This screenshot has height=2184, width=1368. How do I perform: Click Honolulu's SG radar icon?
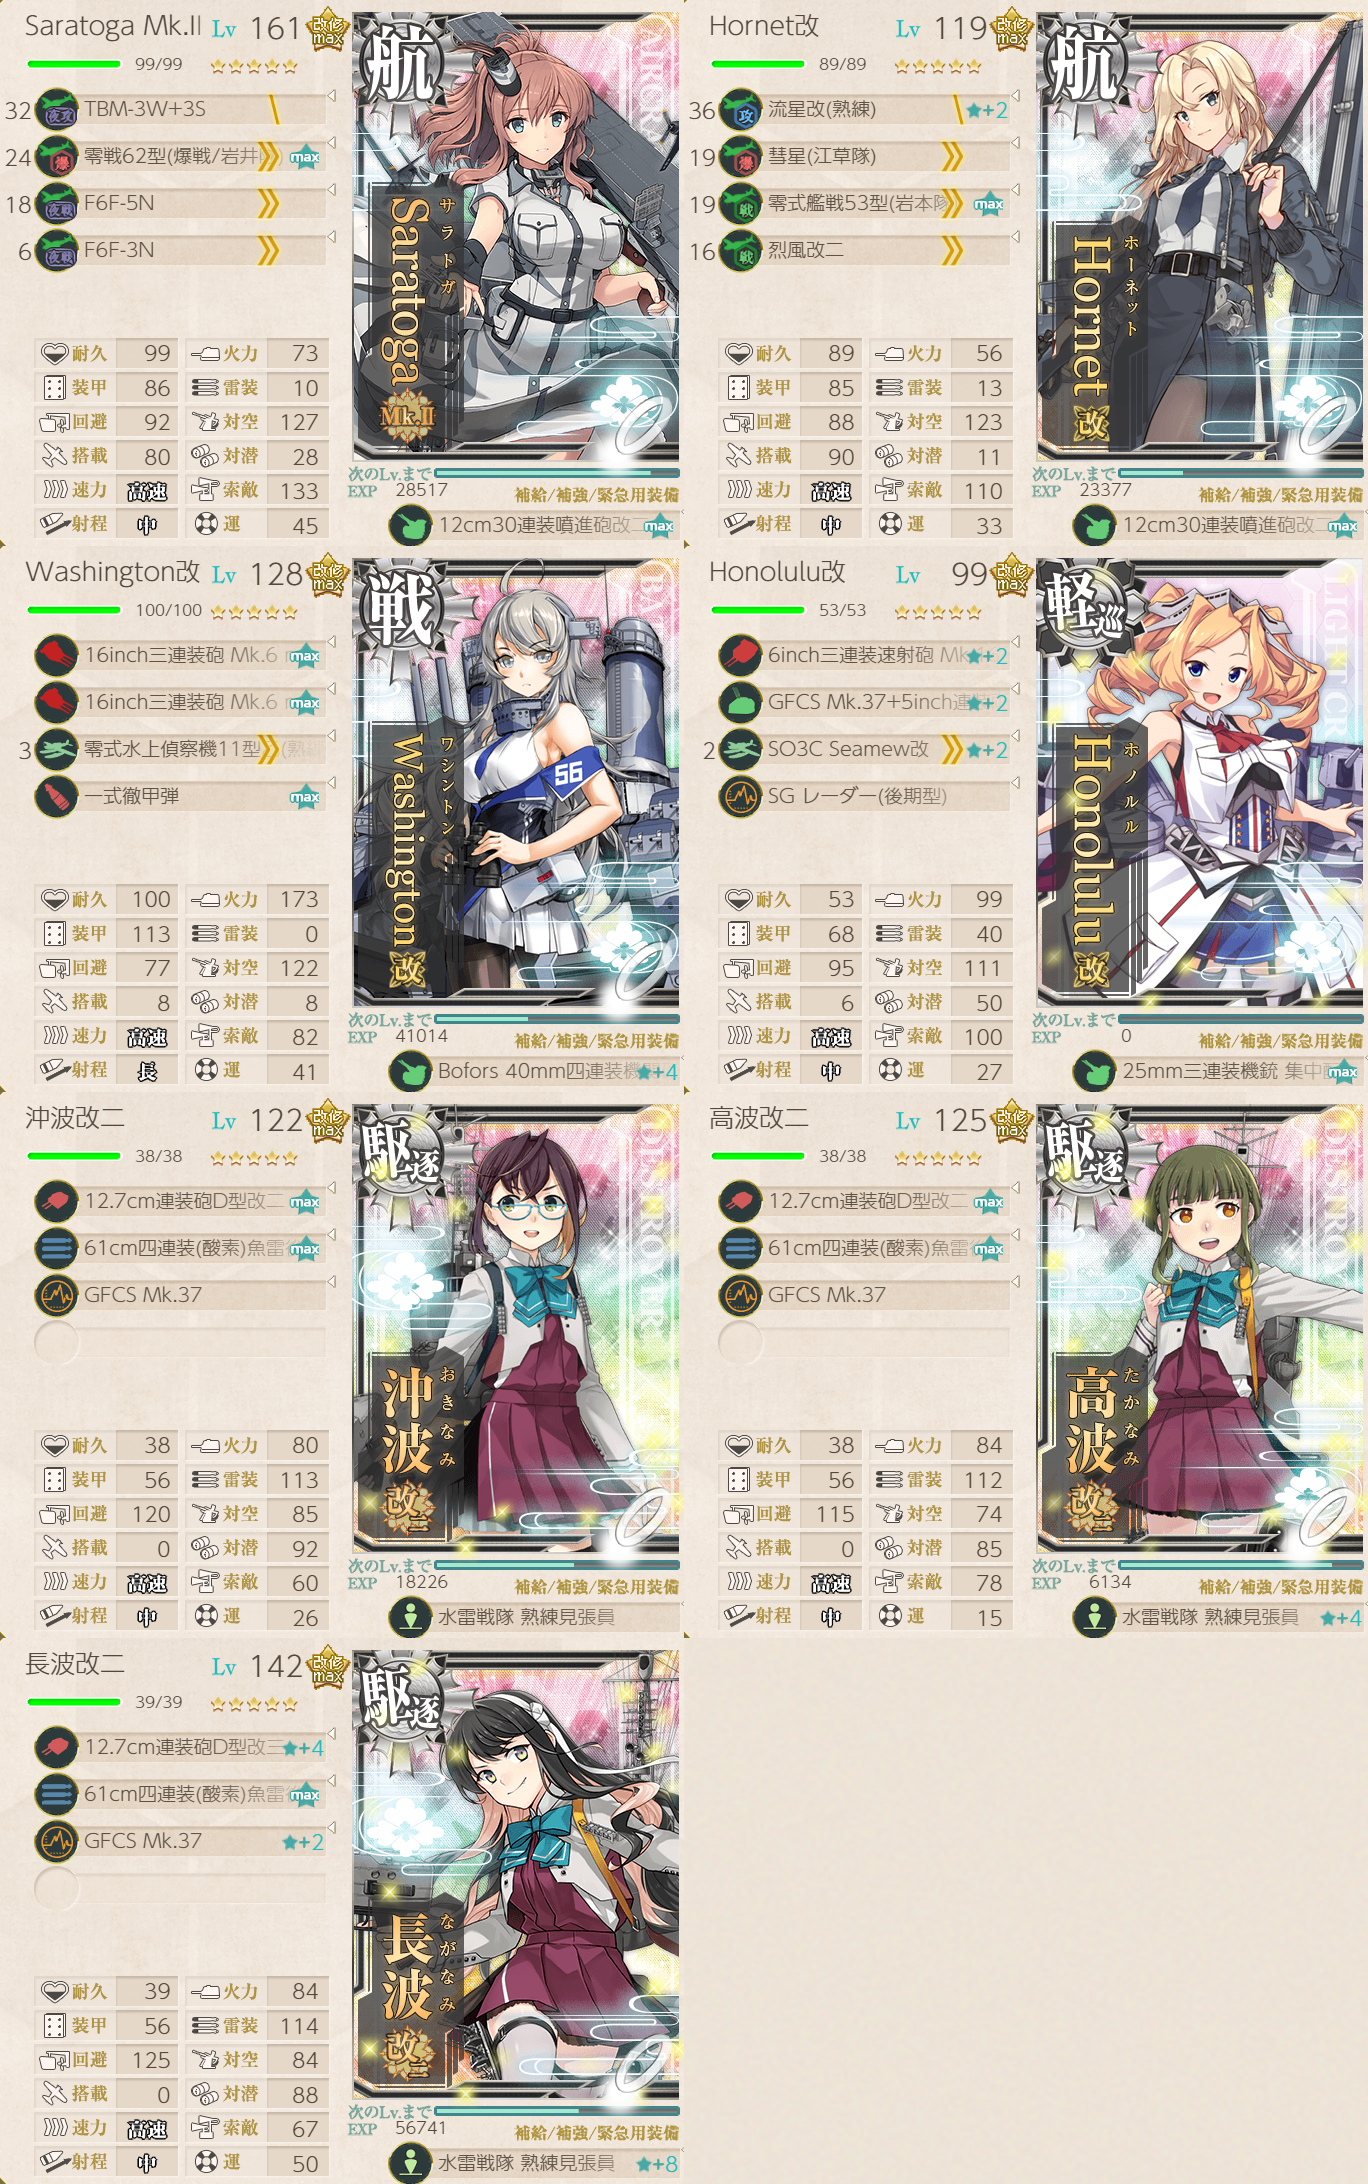(741, 797)
